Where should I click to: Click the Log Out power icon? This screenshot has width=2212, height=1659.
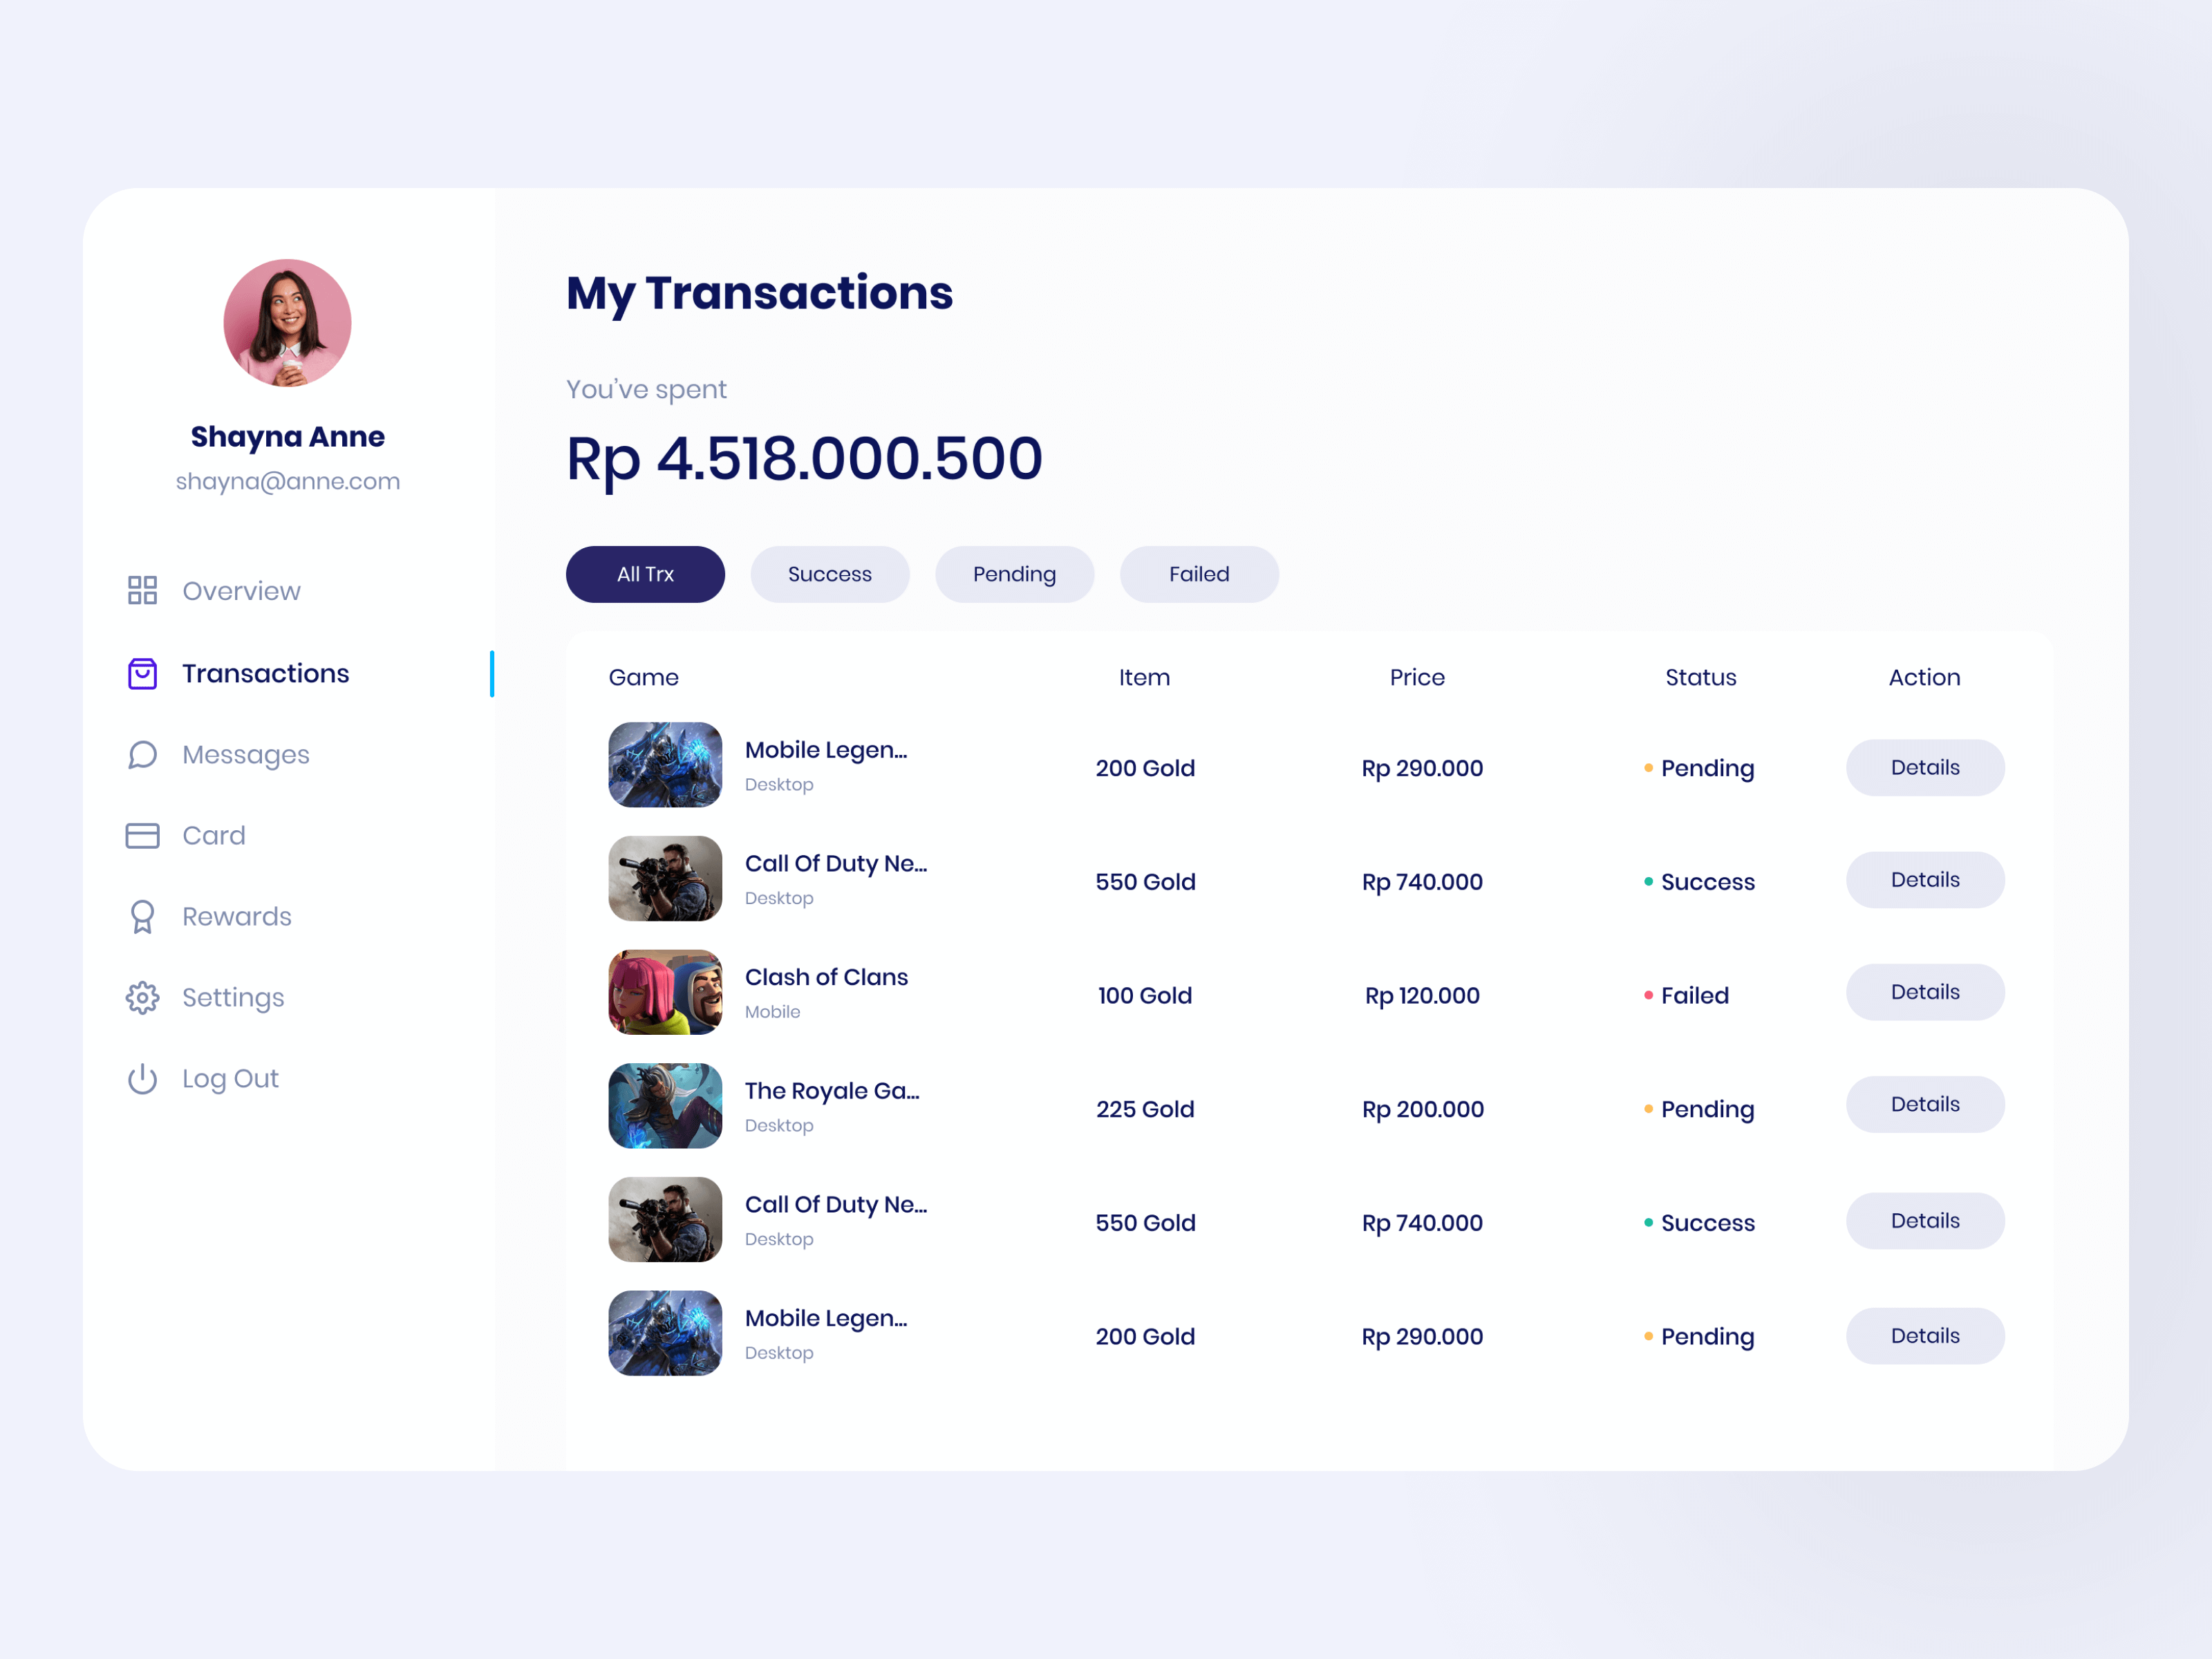(x=142, y=1079)
